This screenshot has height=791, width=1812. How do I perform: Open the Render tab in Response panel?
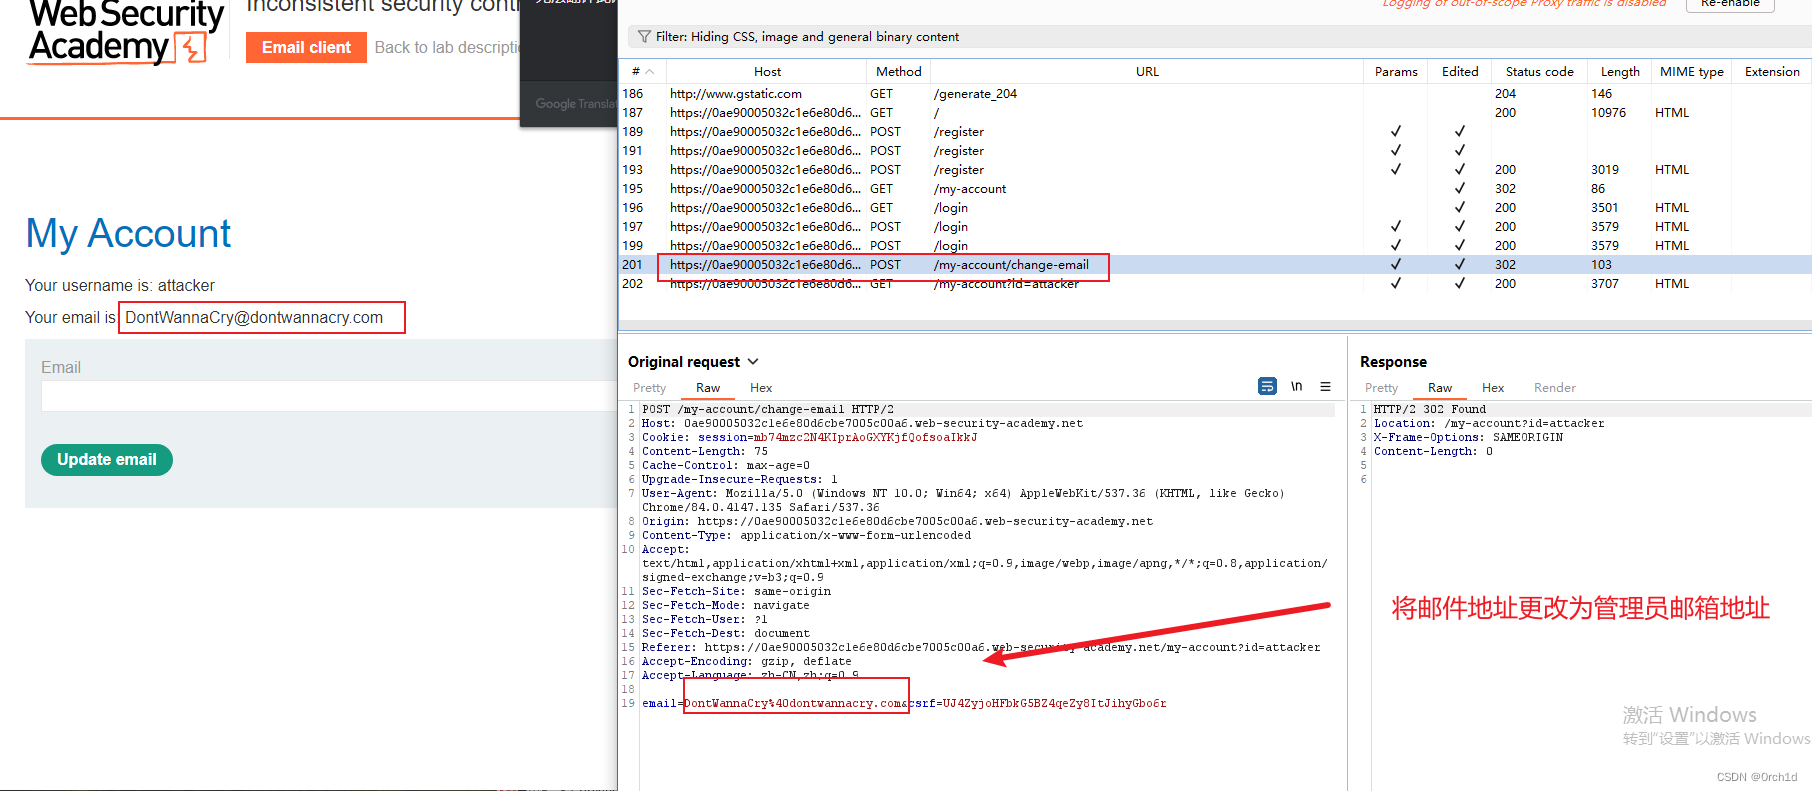click(x=1554, y=388)
